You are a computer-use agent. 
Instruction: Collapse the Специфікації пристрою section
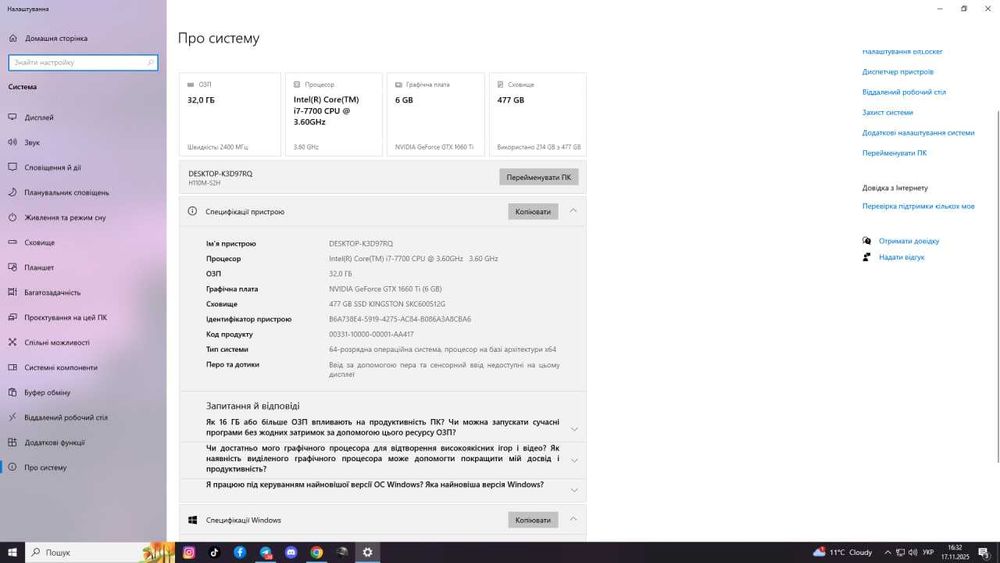(573, 211)
